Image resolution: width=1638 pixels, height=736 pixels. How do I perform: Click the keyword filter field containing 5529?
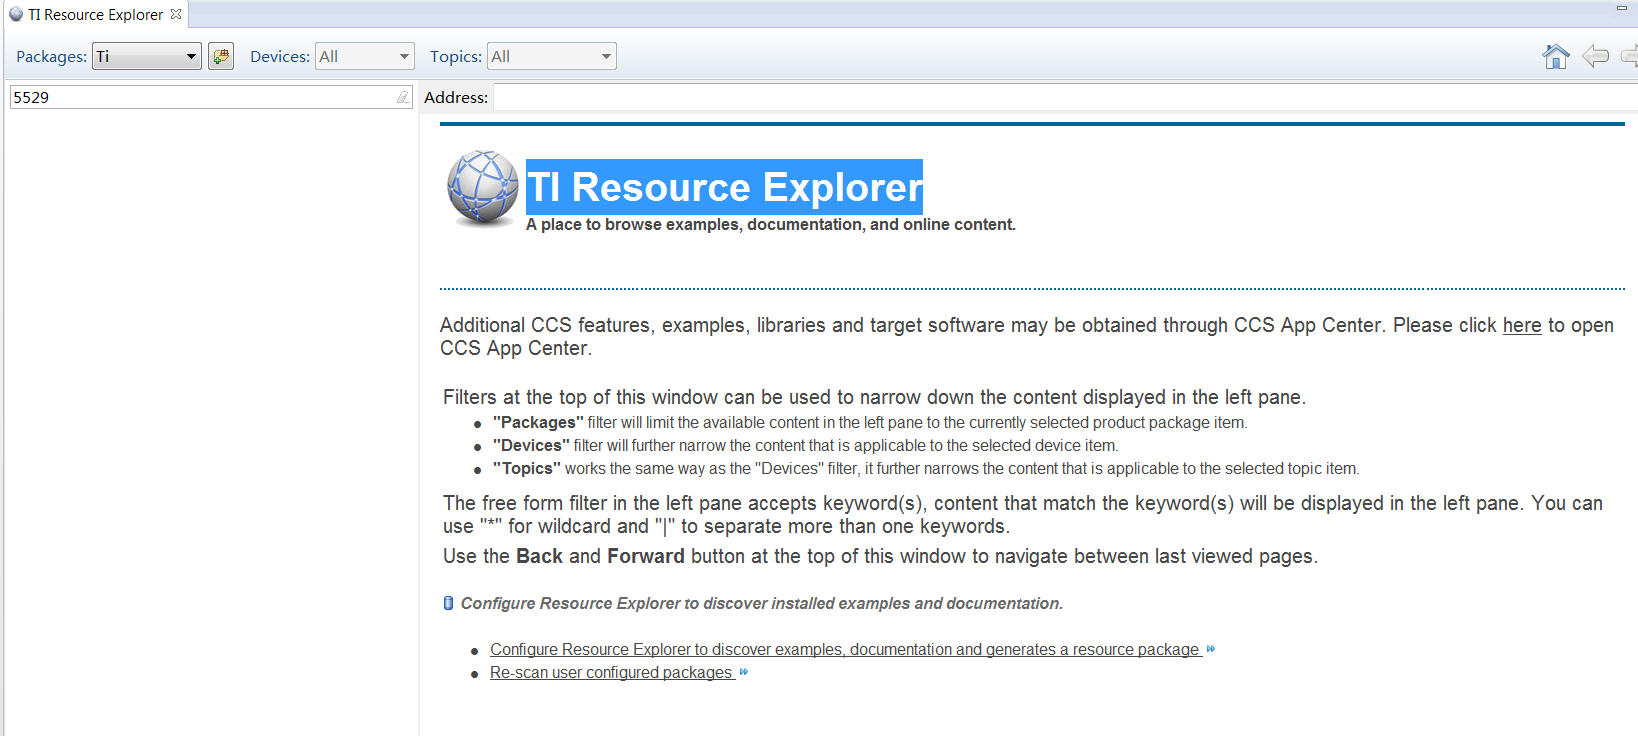pos(211,97)
